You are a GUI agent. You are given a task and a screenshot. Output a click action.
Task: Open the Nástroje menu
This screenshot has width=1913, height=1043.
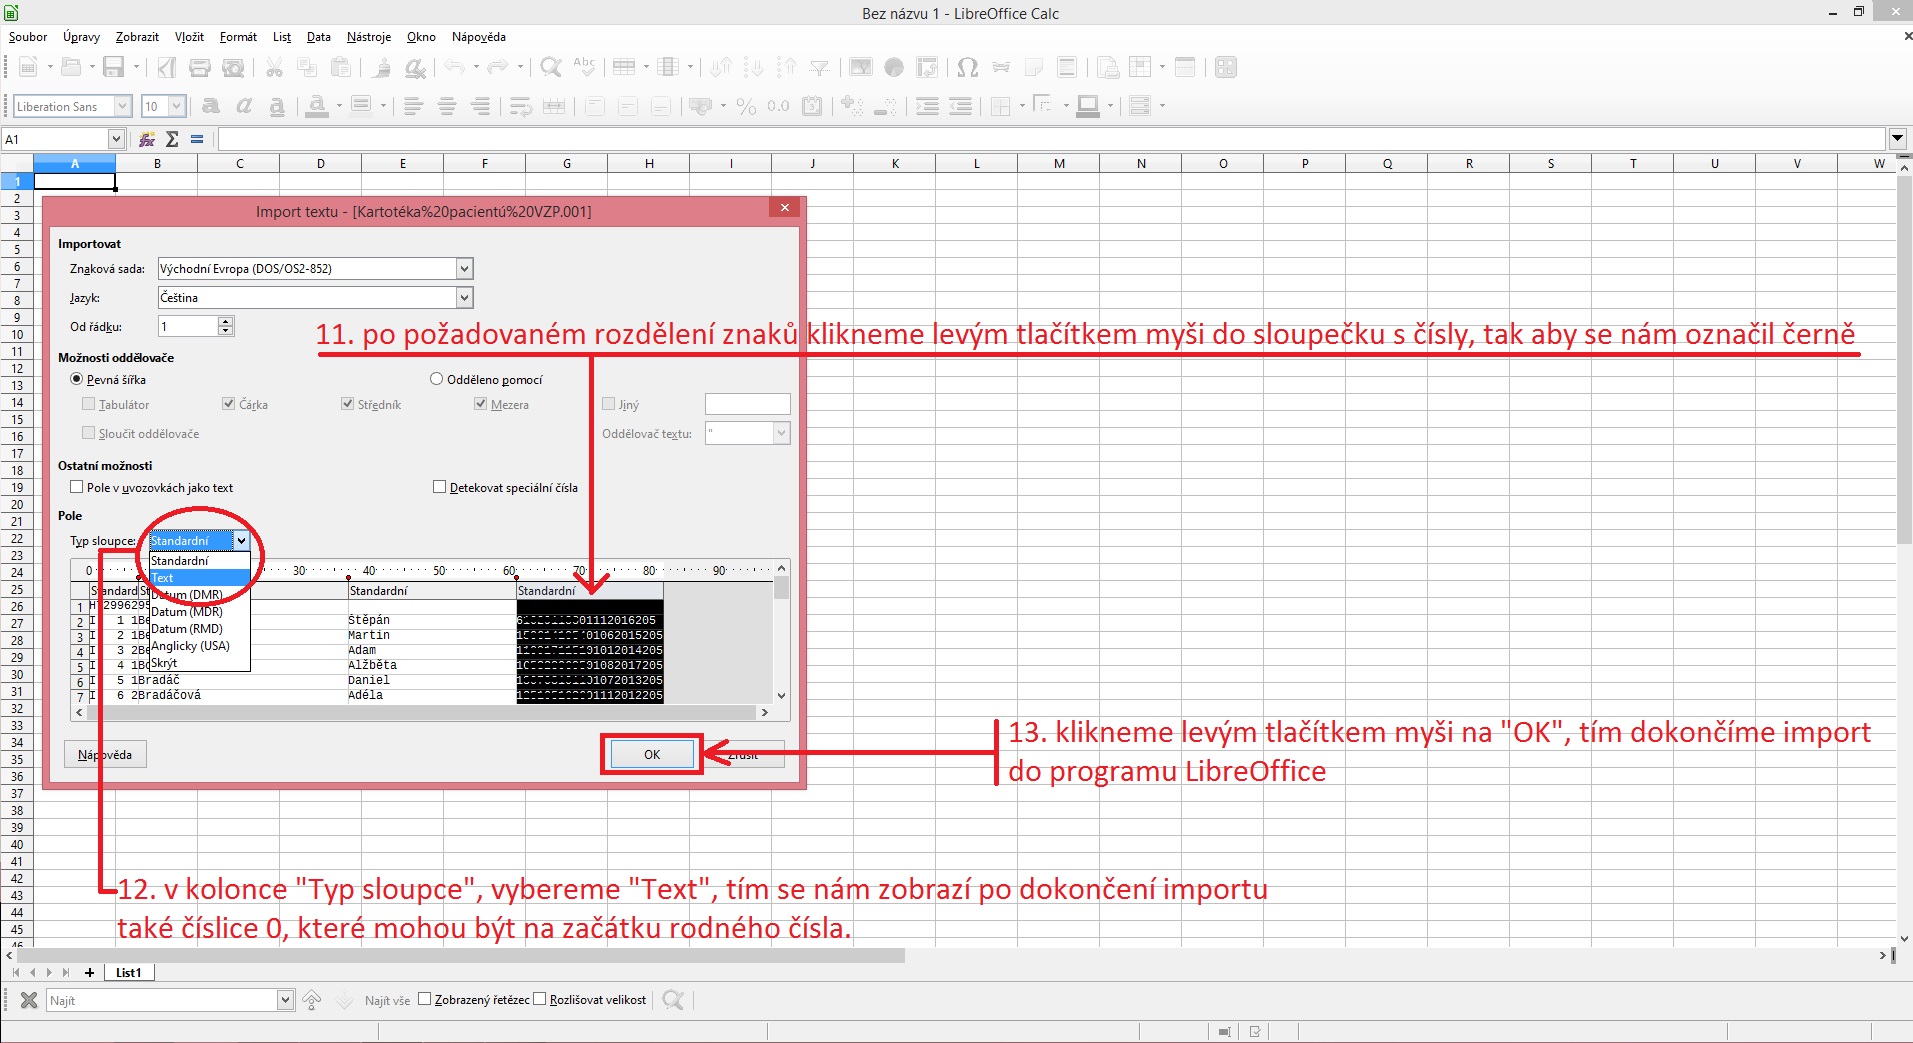(369, 37)
